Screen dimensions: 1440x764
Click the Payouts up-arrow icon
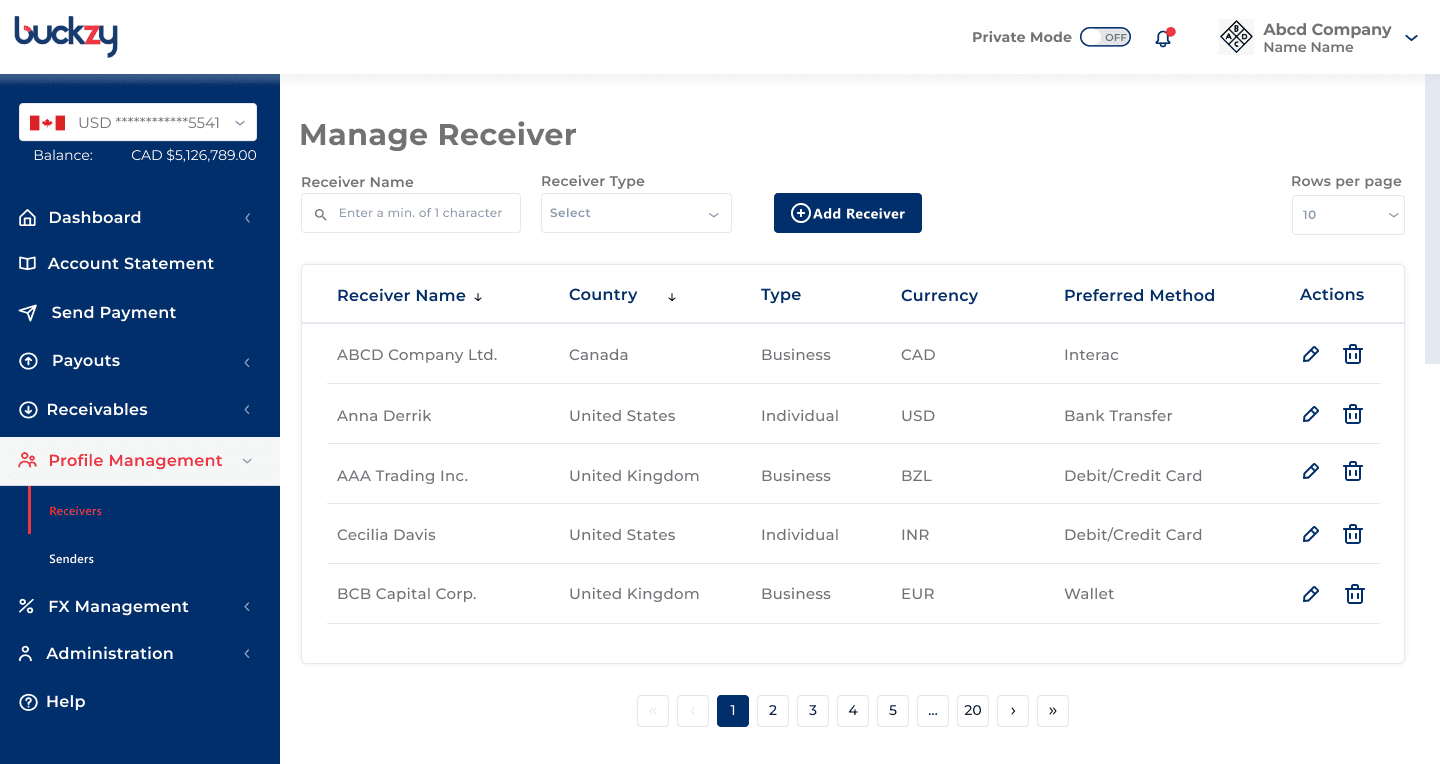[x=28, y=361]
